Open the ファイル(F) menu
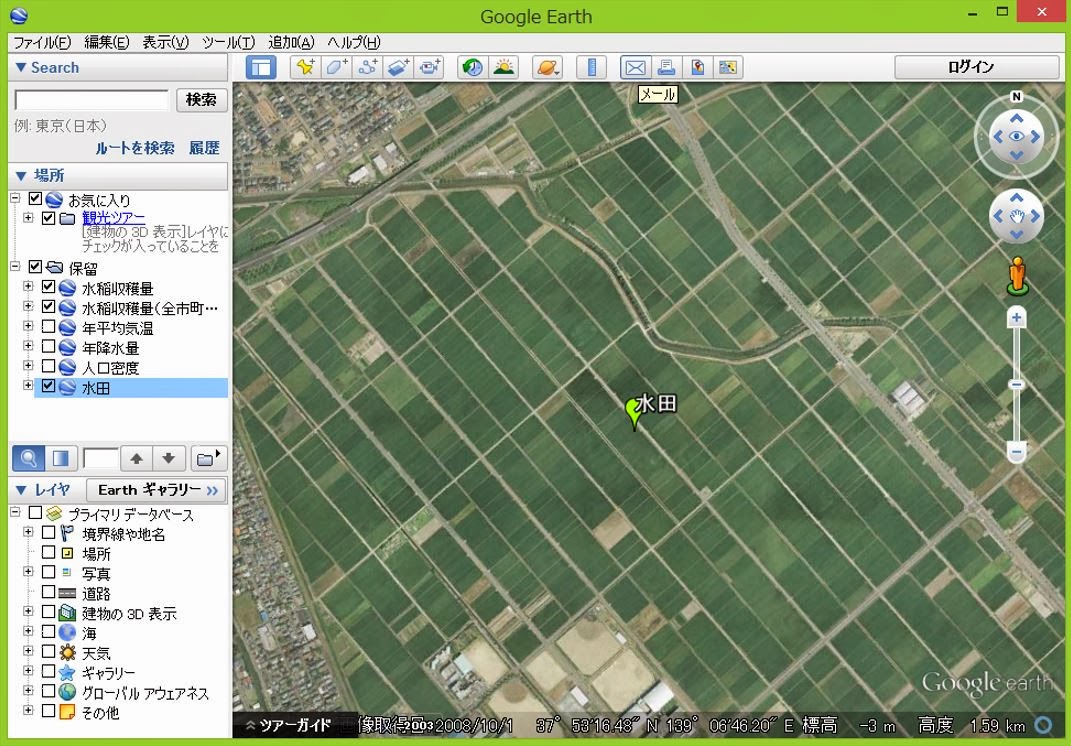The height and width of the screenshot is (746, 1071). 42,42
